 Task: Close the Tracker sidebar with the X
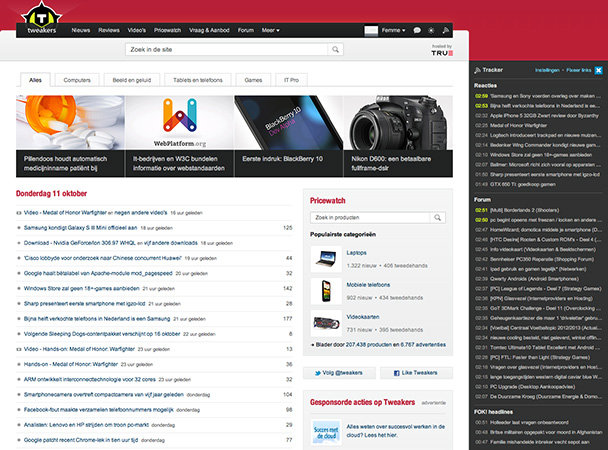[599, 70]
